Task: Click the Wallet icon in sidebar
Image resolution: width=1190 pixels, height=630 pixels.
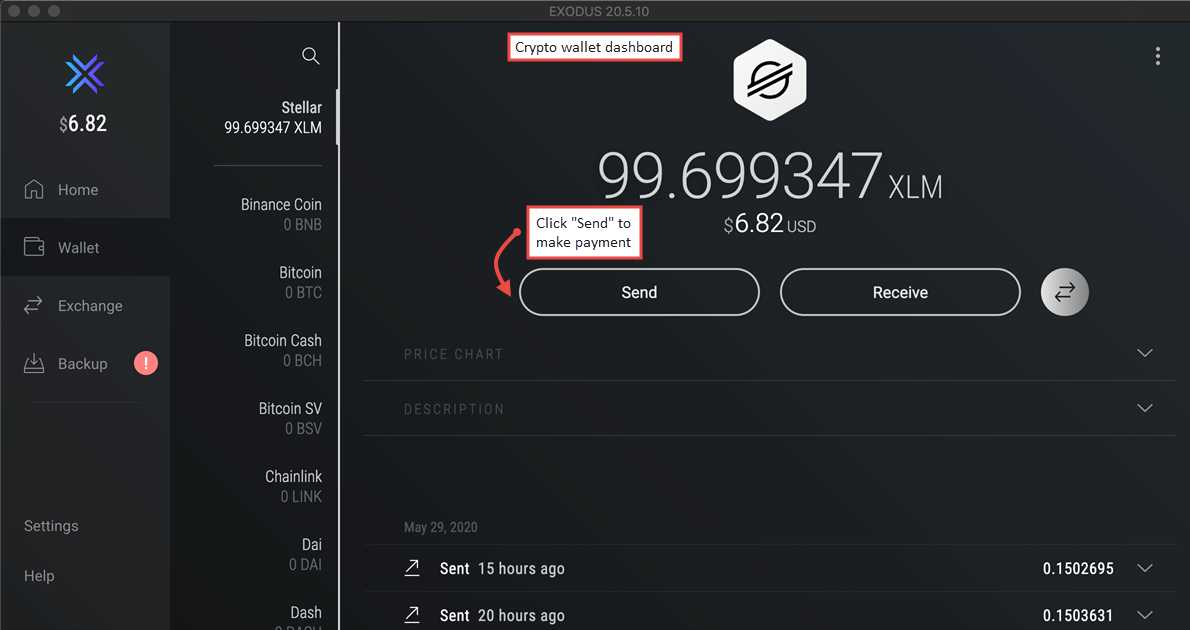Action: 34,247
